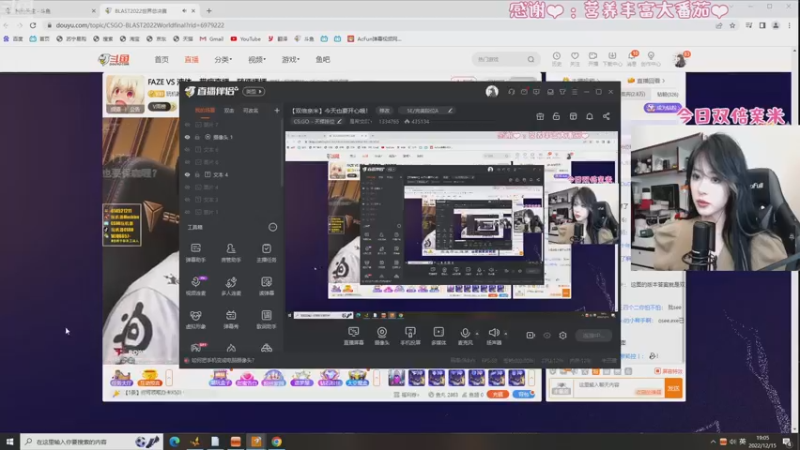
Task: Click the streamer avatar in the app title bar
Action: (492, 91)
